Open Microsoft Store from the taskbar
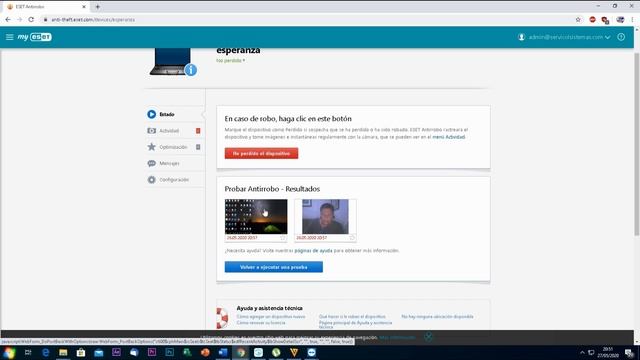Screen dimensions: 640x360 click(x=81, y=353)
